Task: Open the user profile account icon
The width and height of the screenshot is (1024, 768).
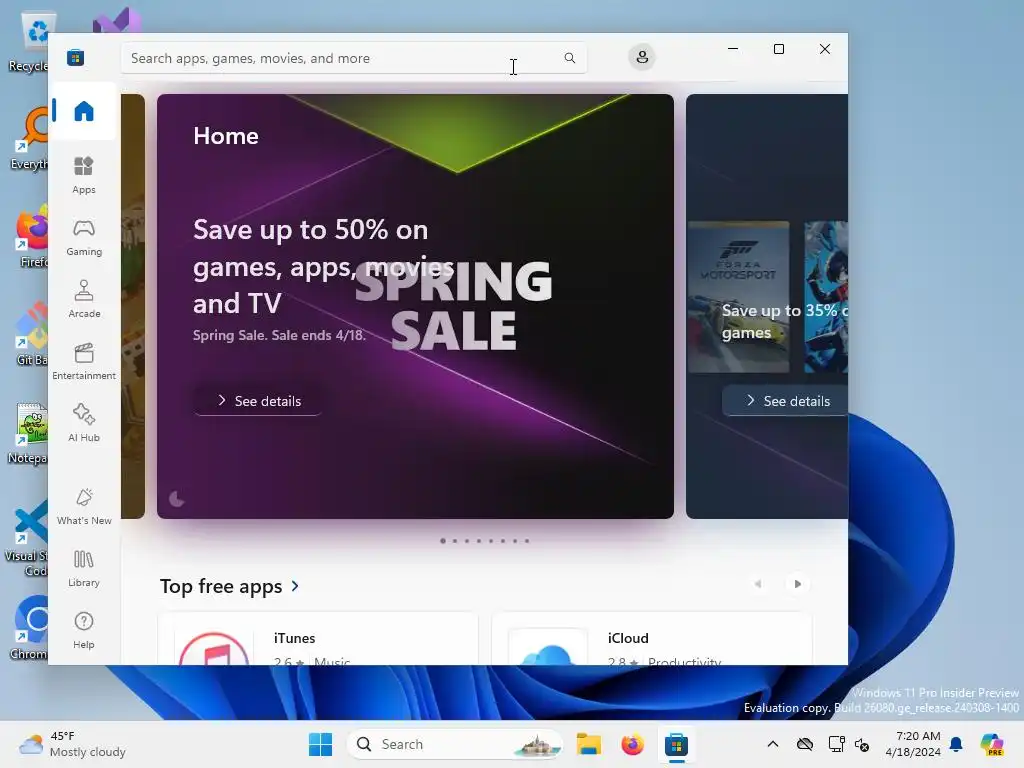Action: pyautogui.click(x=642, y=57)
